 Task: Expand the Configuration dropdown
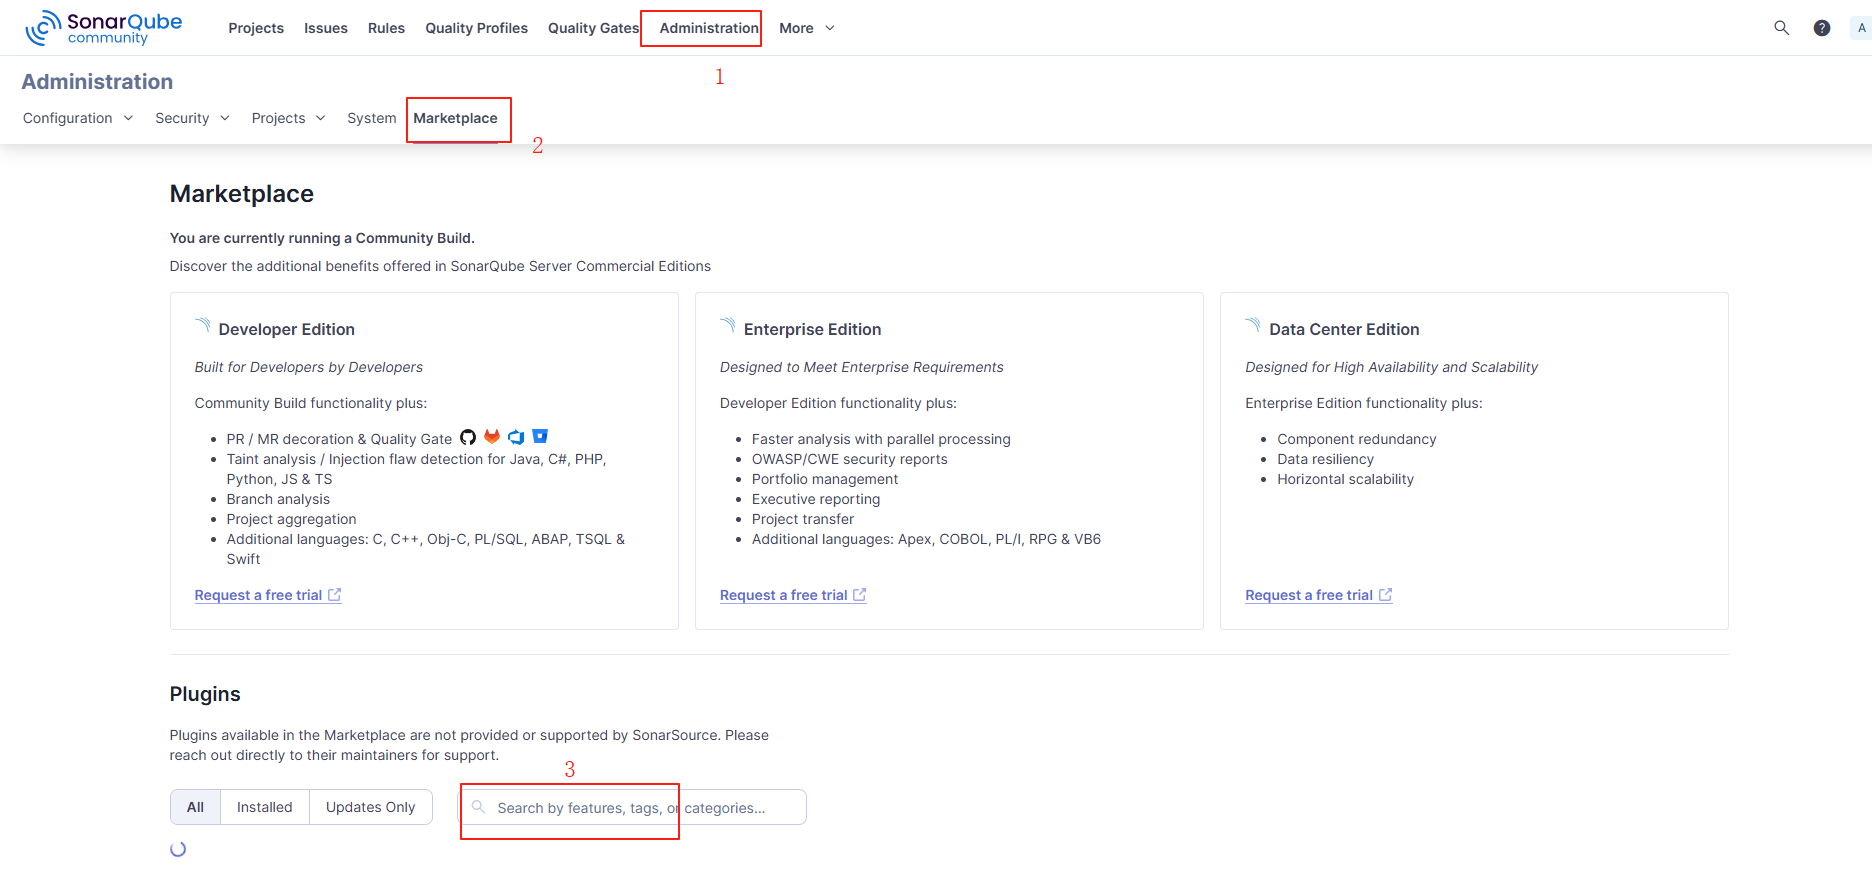tap(78, 118)
